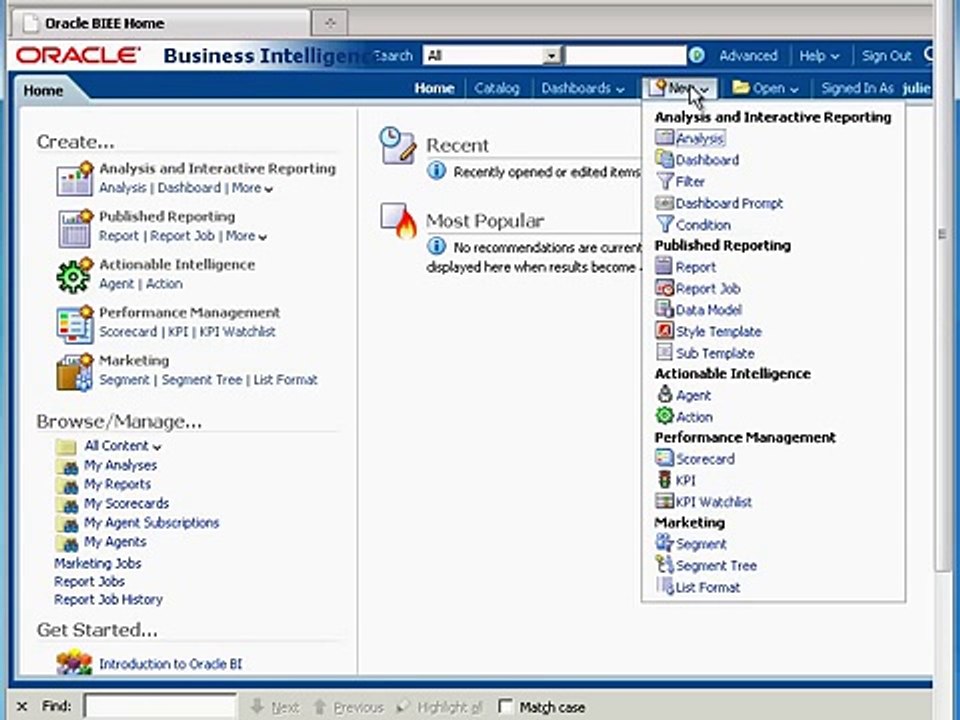Click the Scorecard icon in New menu
This screenshot has height=720, width=960.
click(x=664, y=457)
